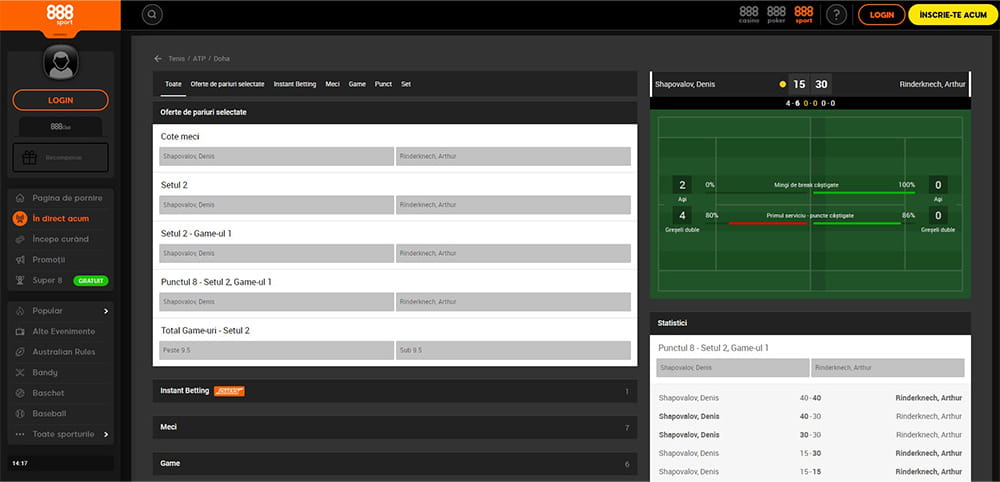Click the Popular flame icon

click(20, 311)
